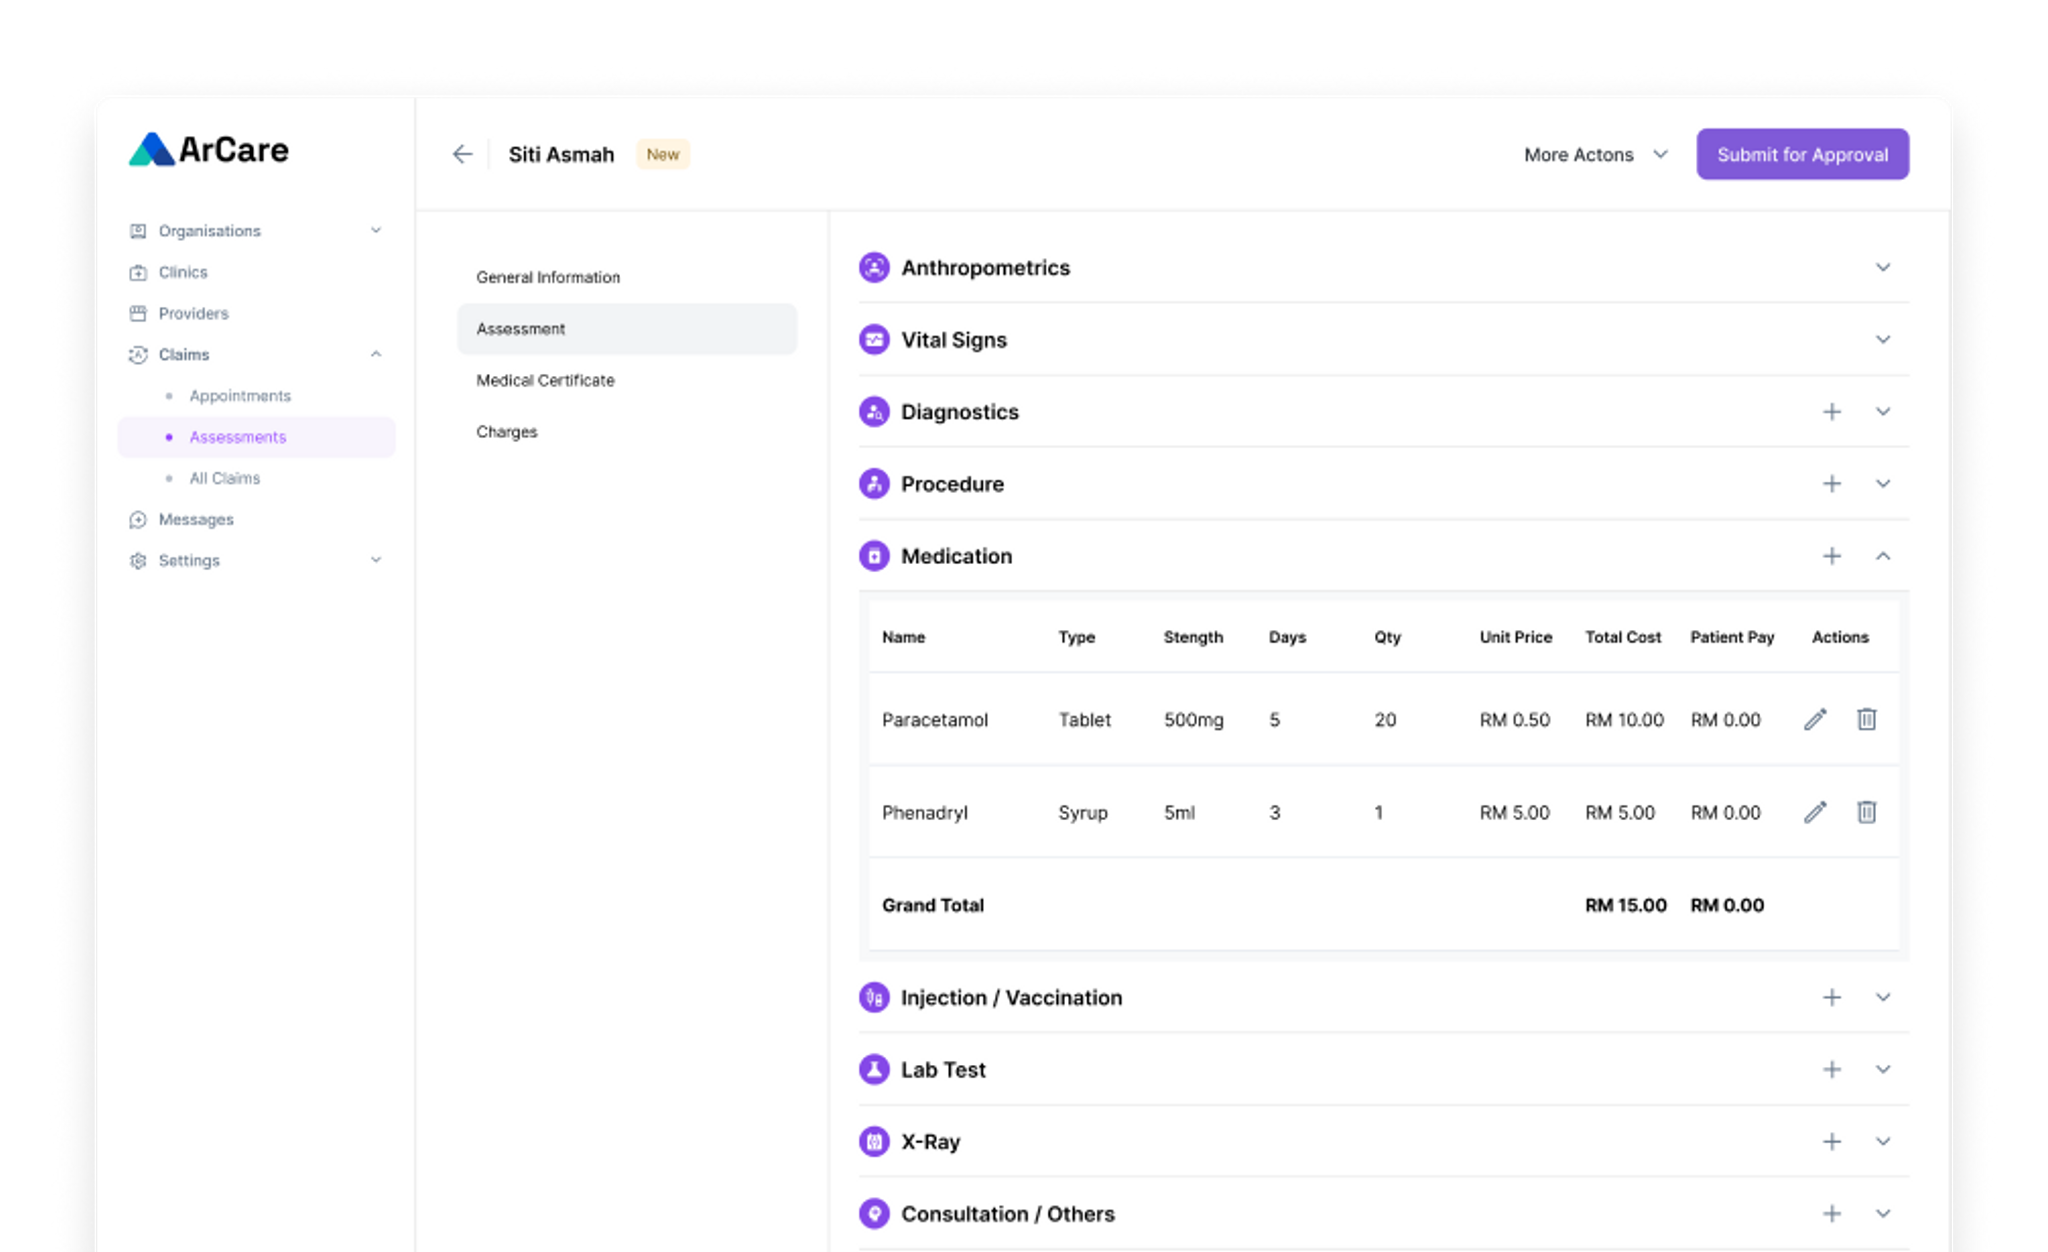Viewport: 2048px width, 1252px height.
Task: Add an X-Ray entry
Action: (x=1831, y=1142)
